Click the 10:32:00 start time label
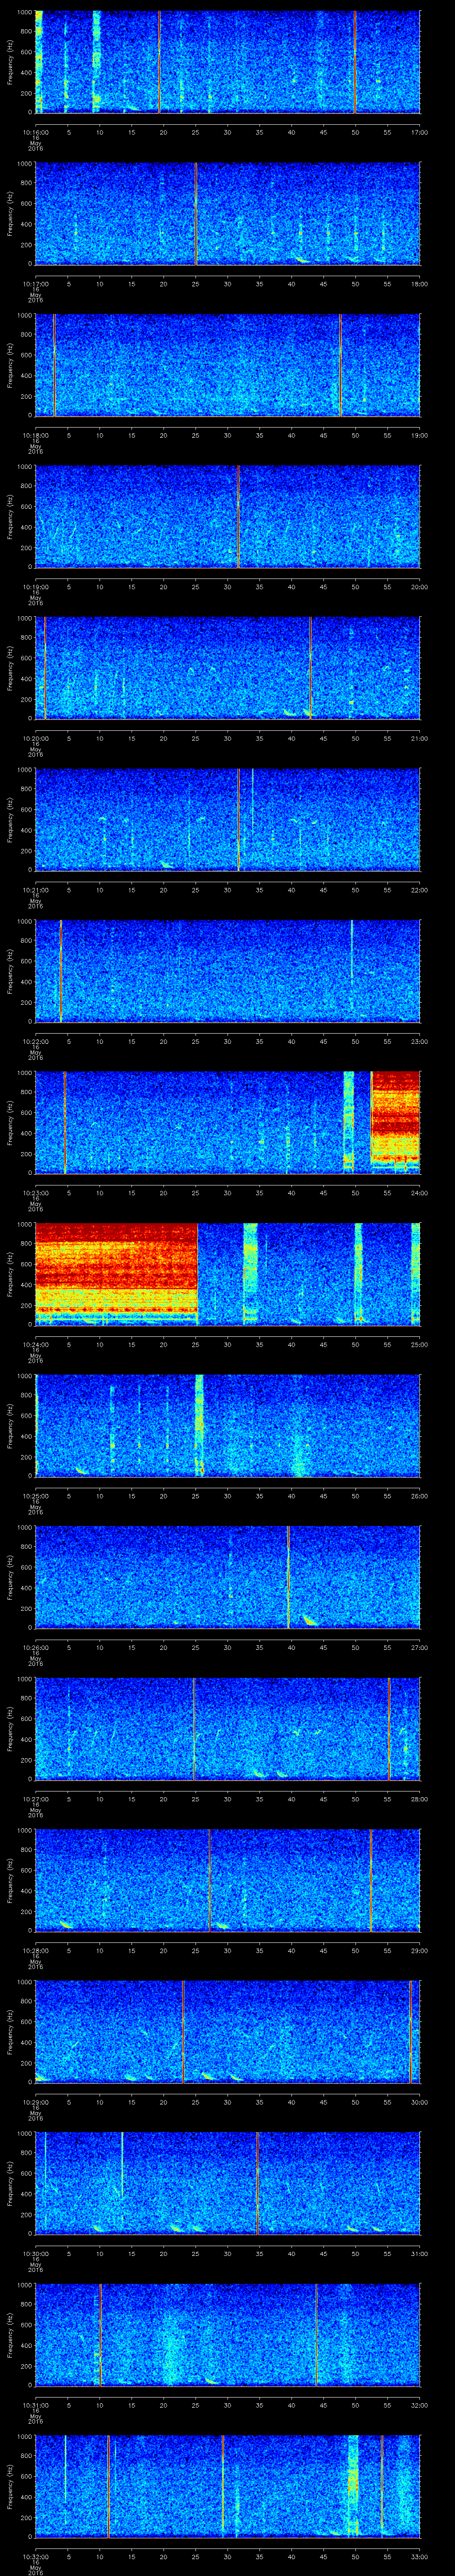This screenshot has height=2576, width=455. 35,2556
